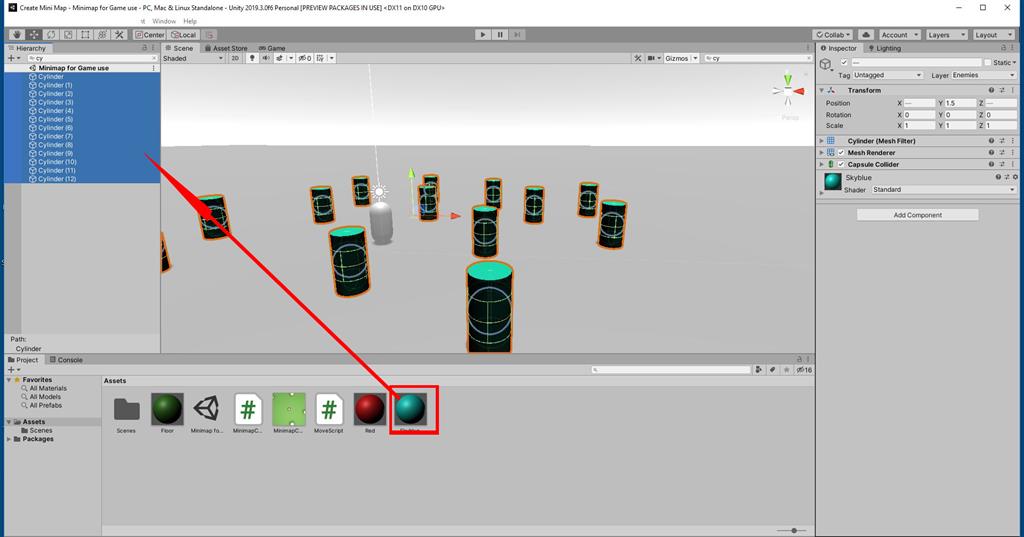Open the scene camera settings icon
1024x537 pixels.
[x=651, y=58]
